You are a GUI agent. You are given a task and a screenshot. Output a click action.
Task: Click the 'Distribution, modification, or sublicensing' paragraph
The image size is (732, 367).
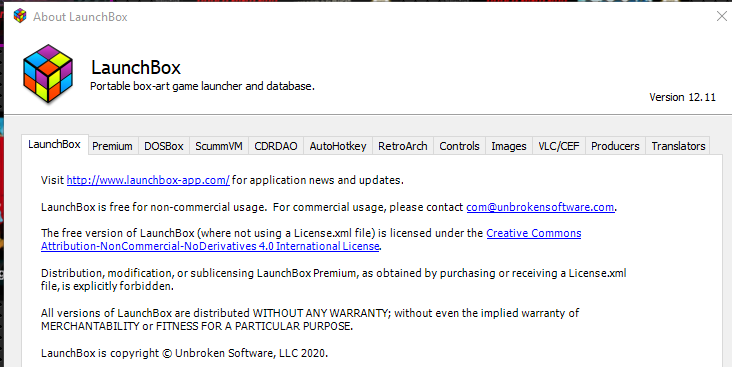click(x=334, y=279)
